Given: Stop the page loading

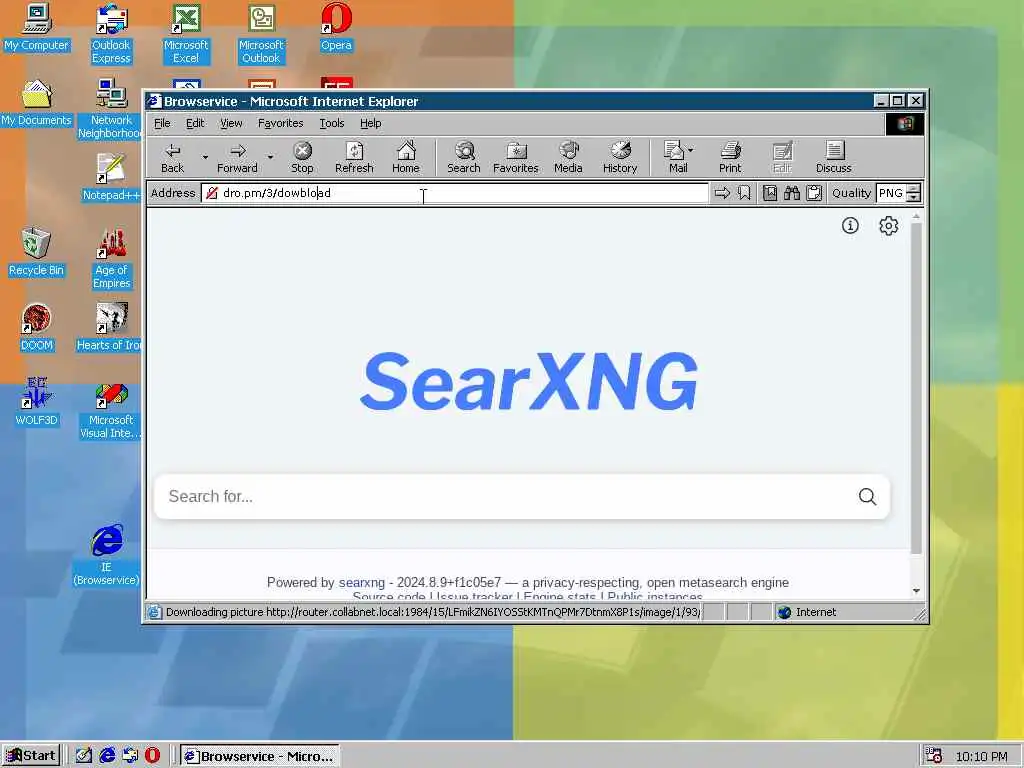Looking at the screenshot, I should coord(302,157).
